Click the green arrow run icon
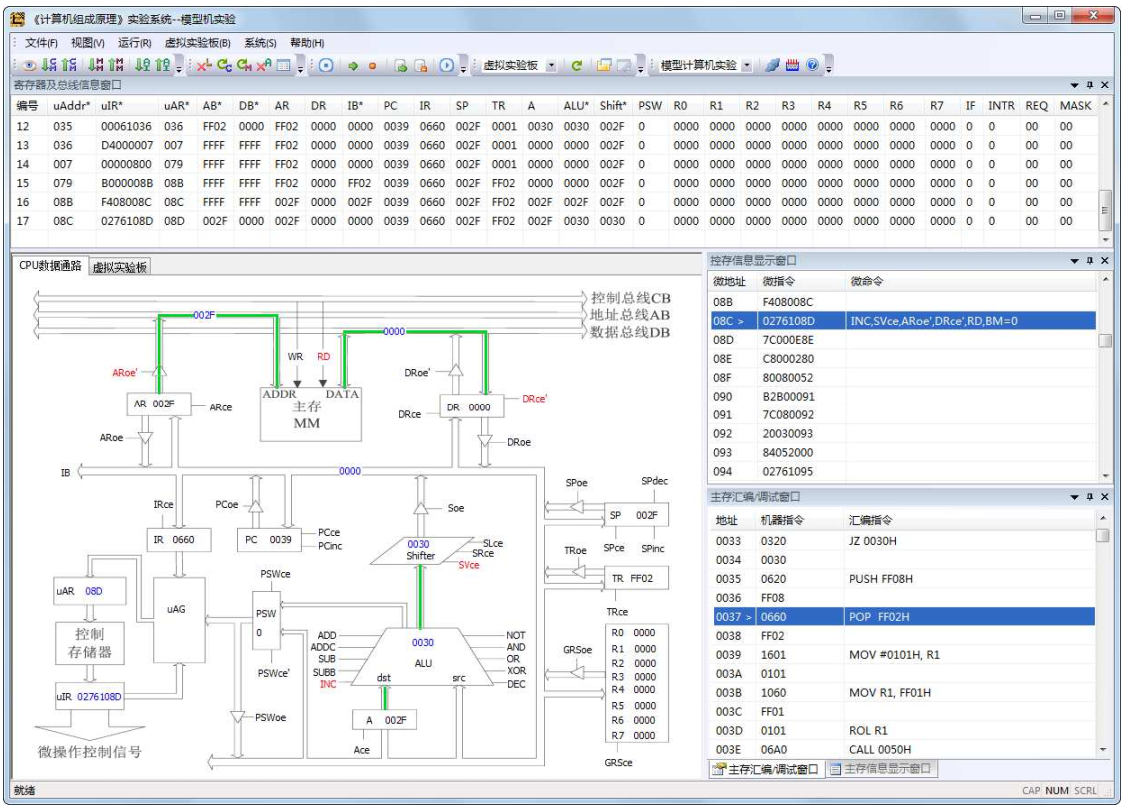This screenshot has width=1123, height=811. click(x=353, y=65)
